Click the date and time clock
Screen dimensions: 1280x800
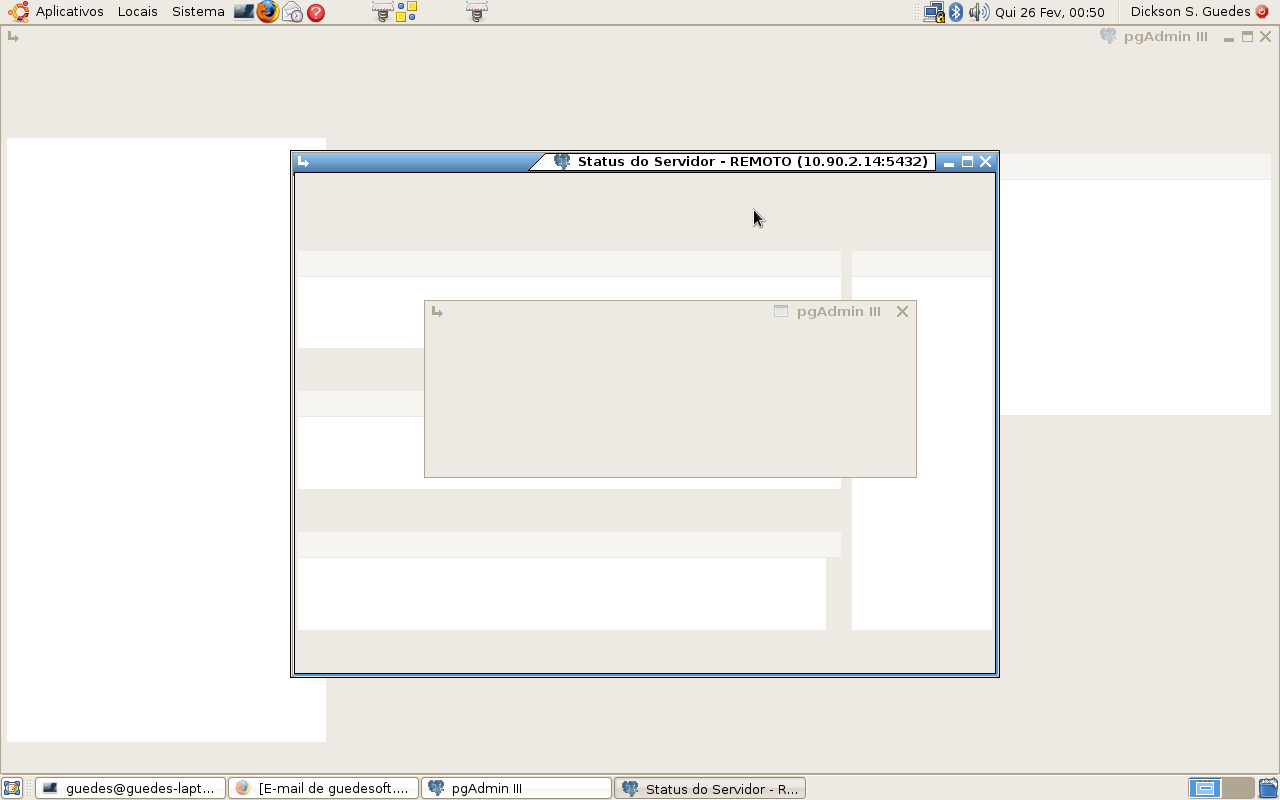point(1050,12)
